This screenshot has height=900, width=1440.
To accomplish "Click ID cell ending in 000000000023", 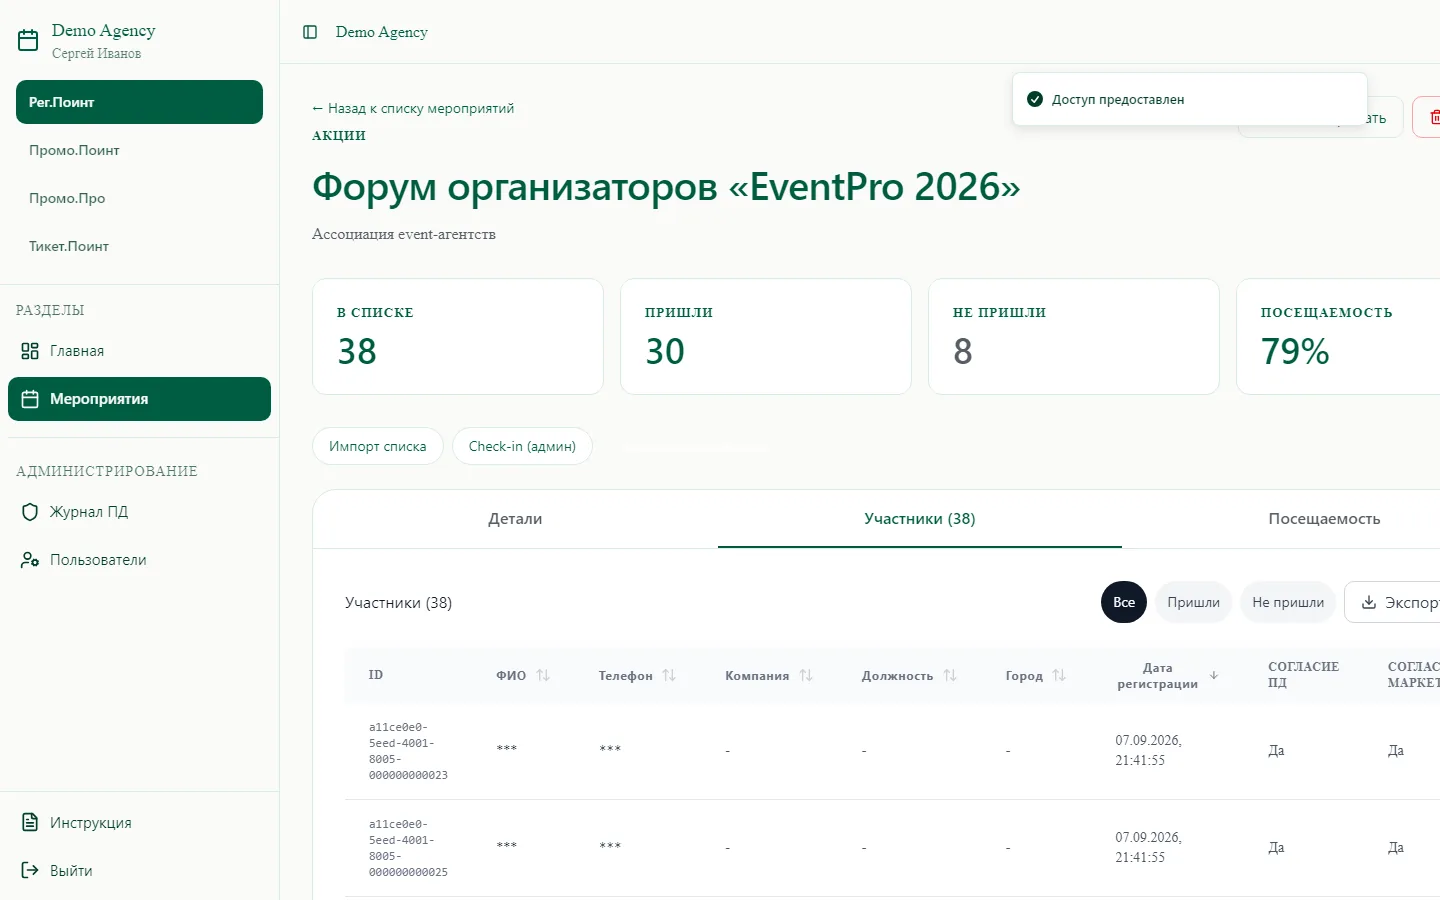I will tap(408, 751).
